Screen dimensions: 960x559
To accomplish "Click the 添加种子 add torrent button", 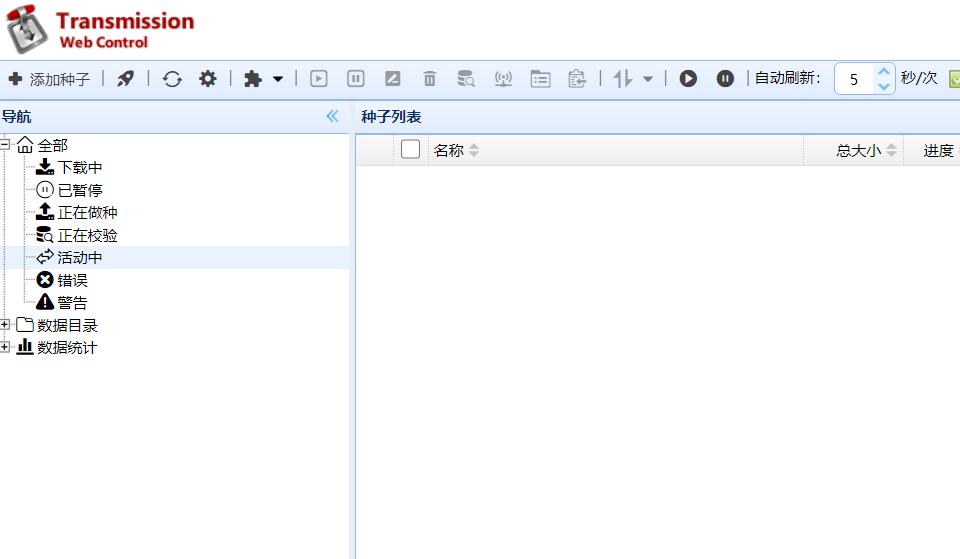I will click(49, 79).
